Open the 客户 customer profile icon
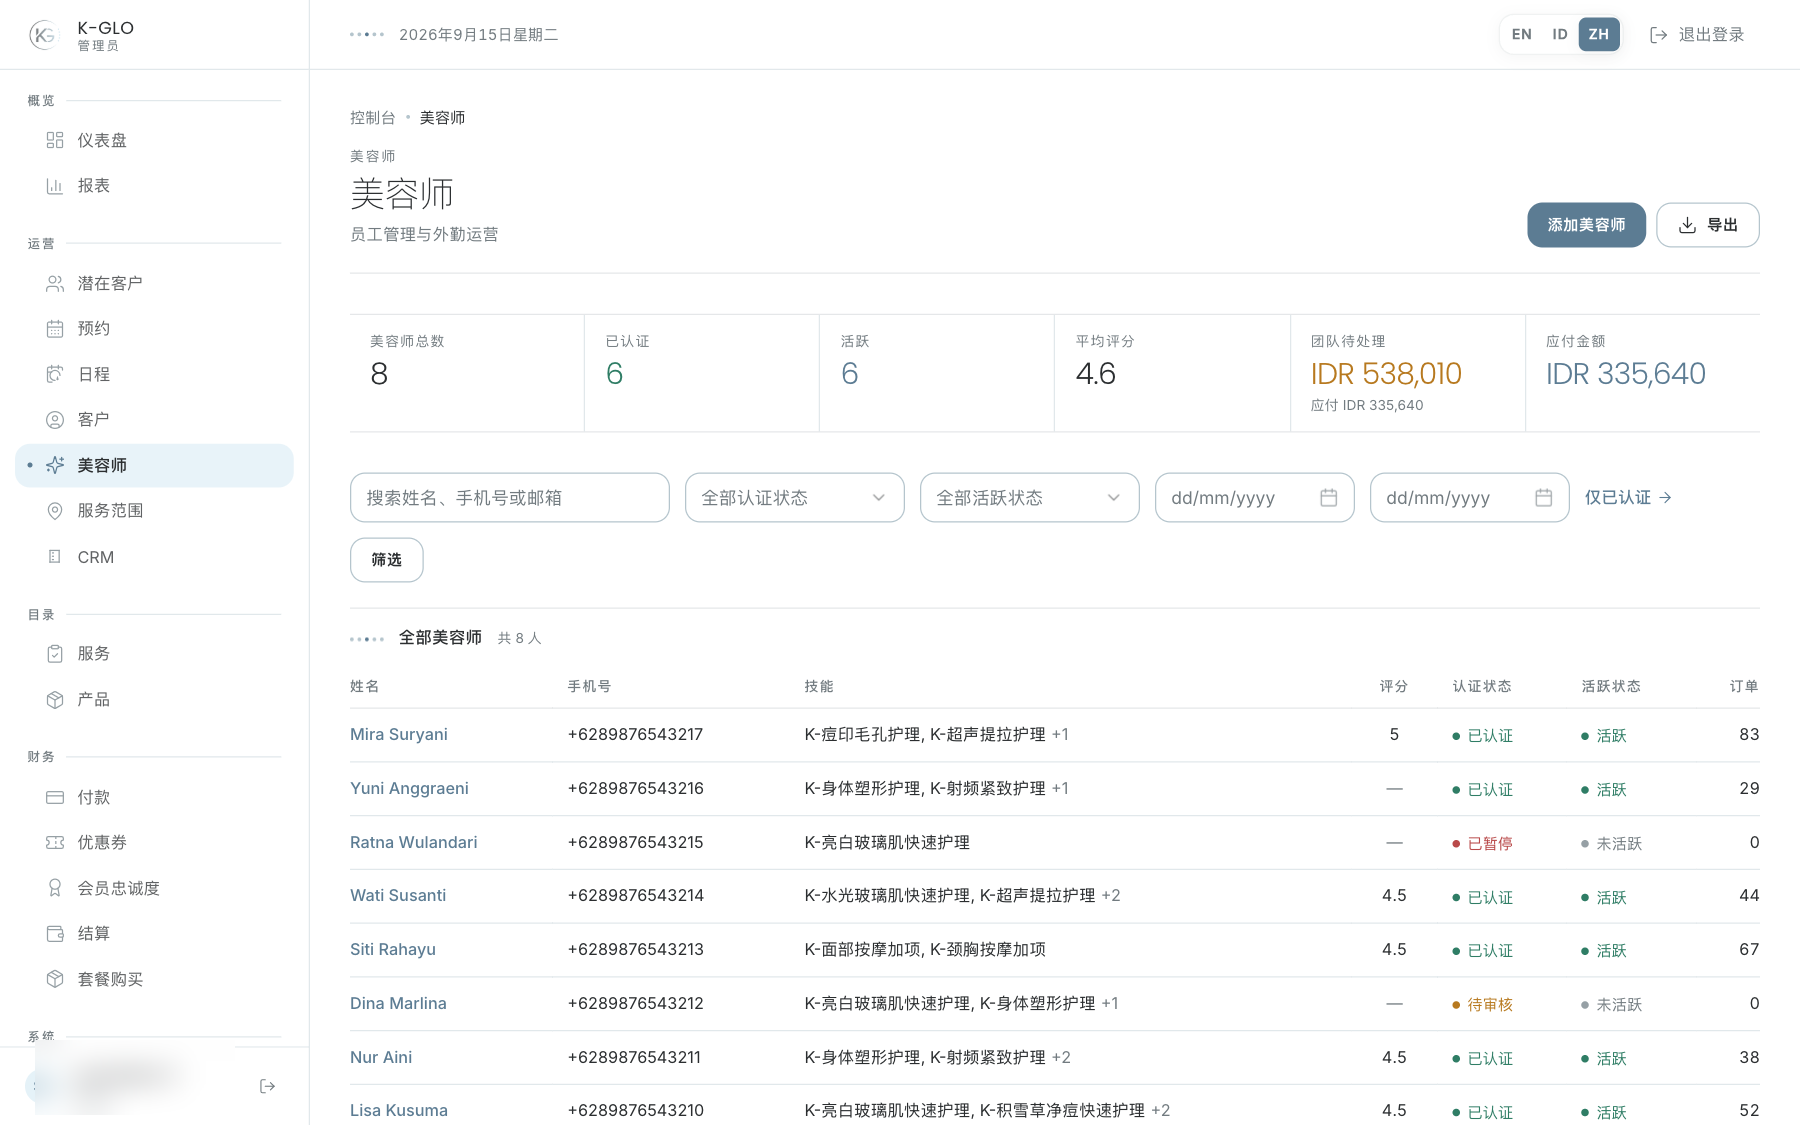The height and width of the screenshot is (1125, 1800). click(x=55, y=420)
